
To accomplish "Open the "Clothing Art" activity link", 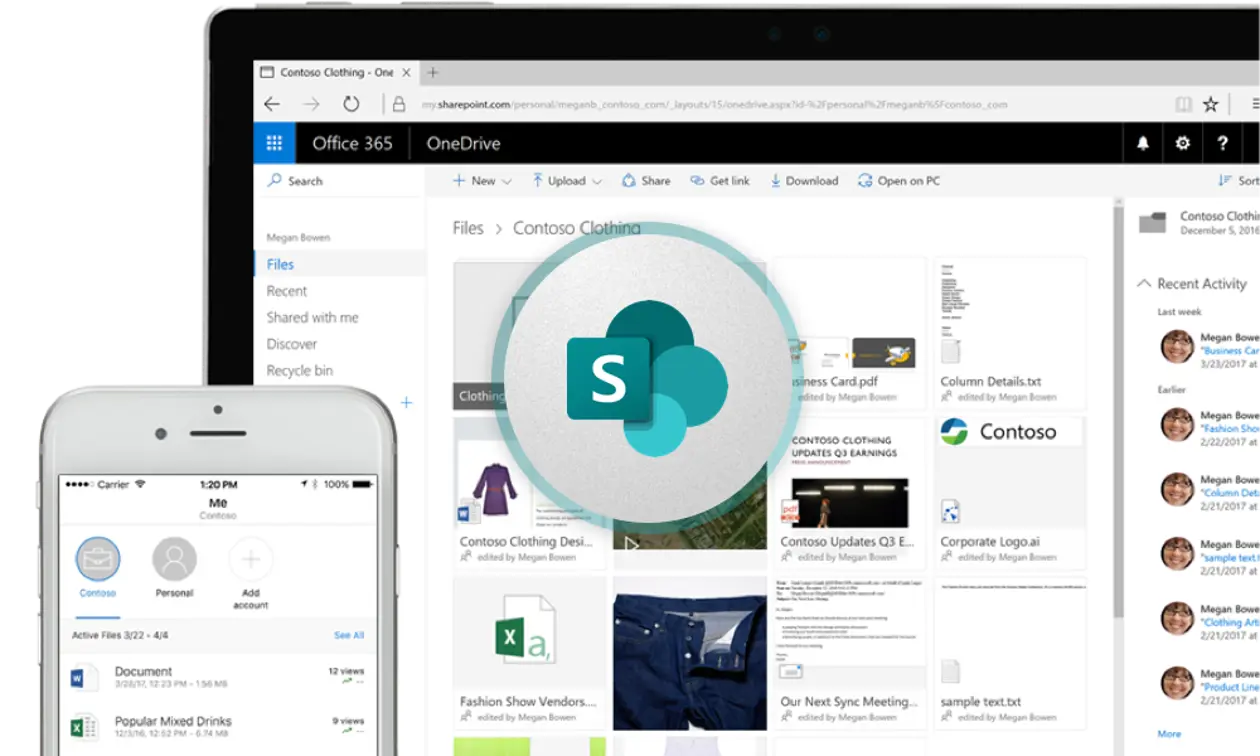I will [x=1230, y=622].
